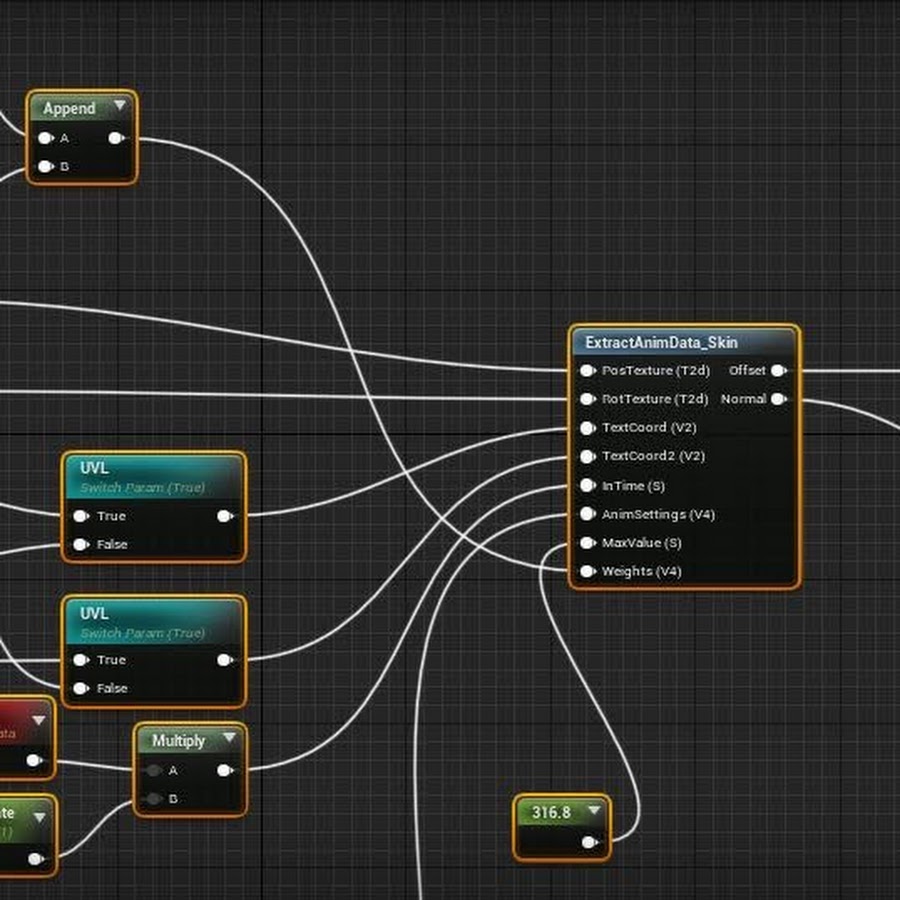Viewport: 900px width, 900px height.
Task: Expand the 316.8 constant node arrow
Action: pos(595,811)
